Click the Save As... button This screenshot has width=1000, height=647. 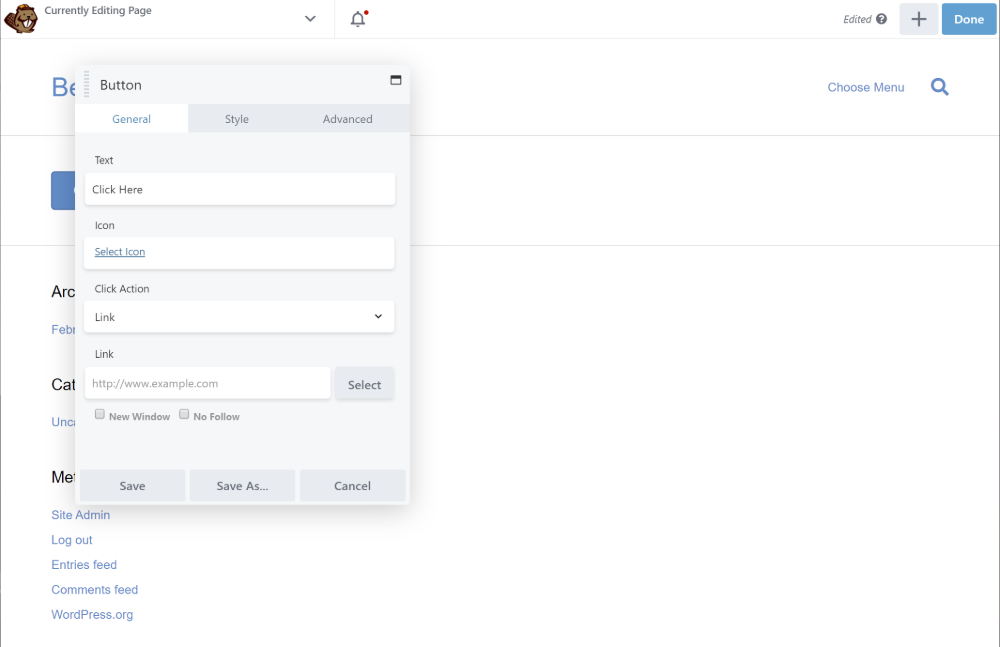click(x=242, y=486)
